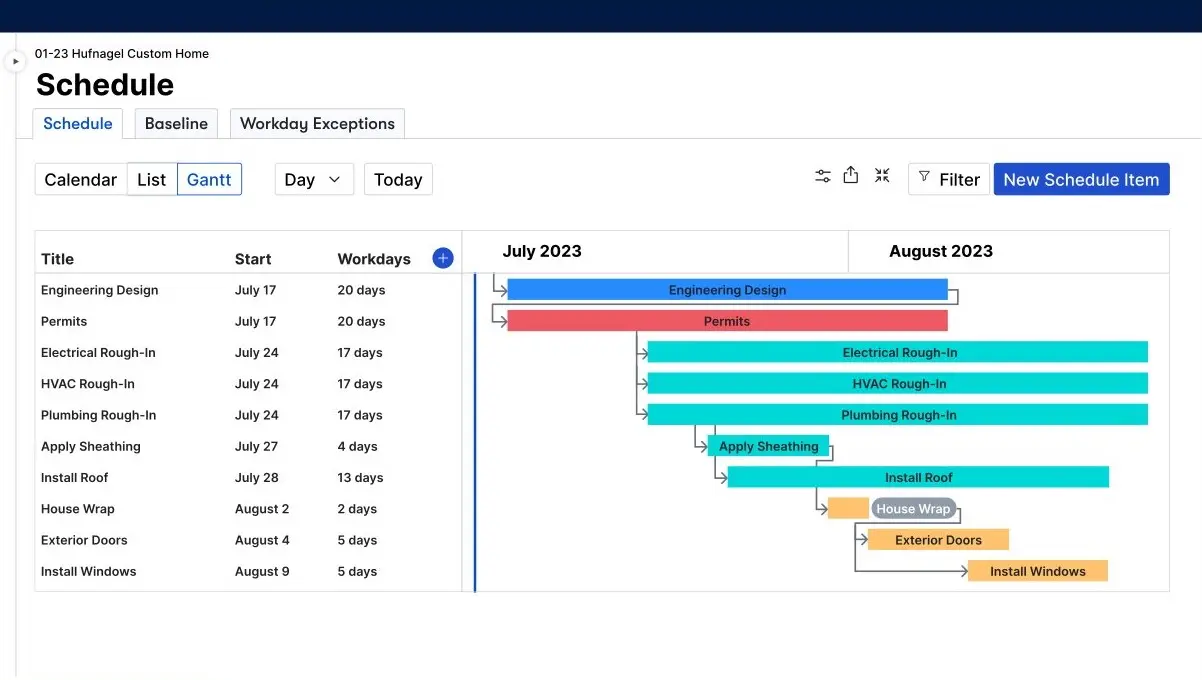Open the Workday Exceptions tab
Viewport: 1202px width, 680px height.
317,123
